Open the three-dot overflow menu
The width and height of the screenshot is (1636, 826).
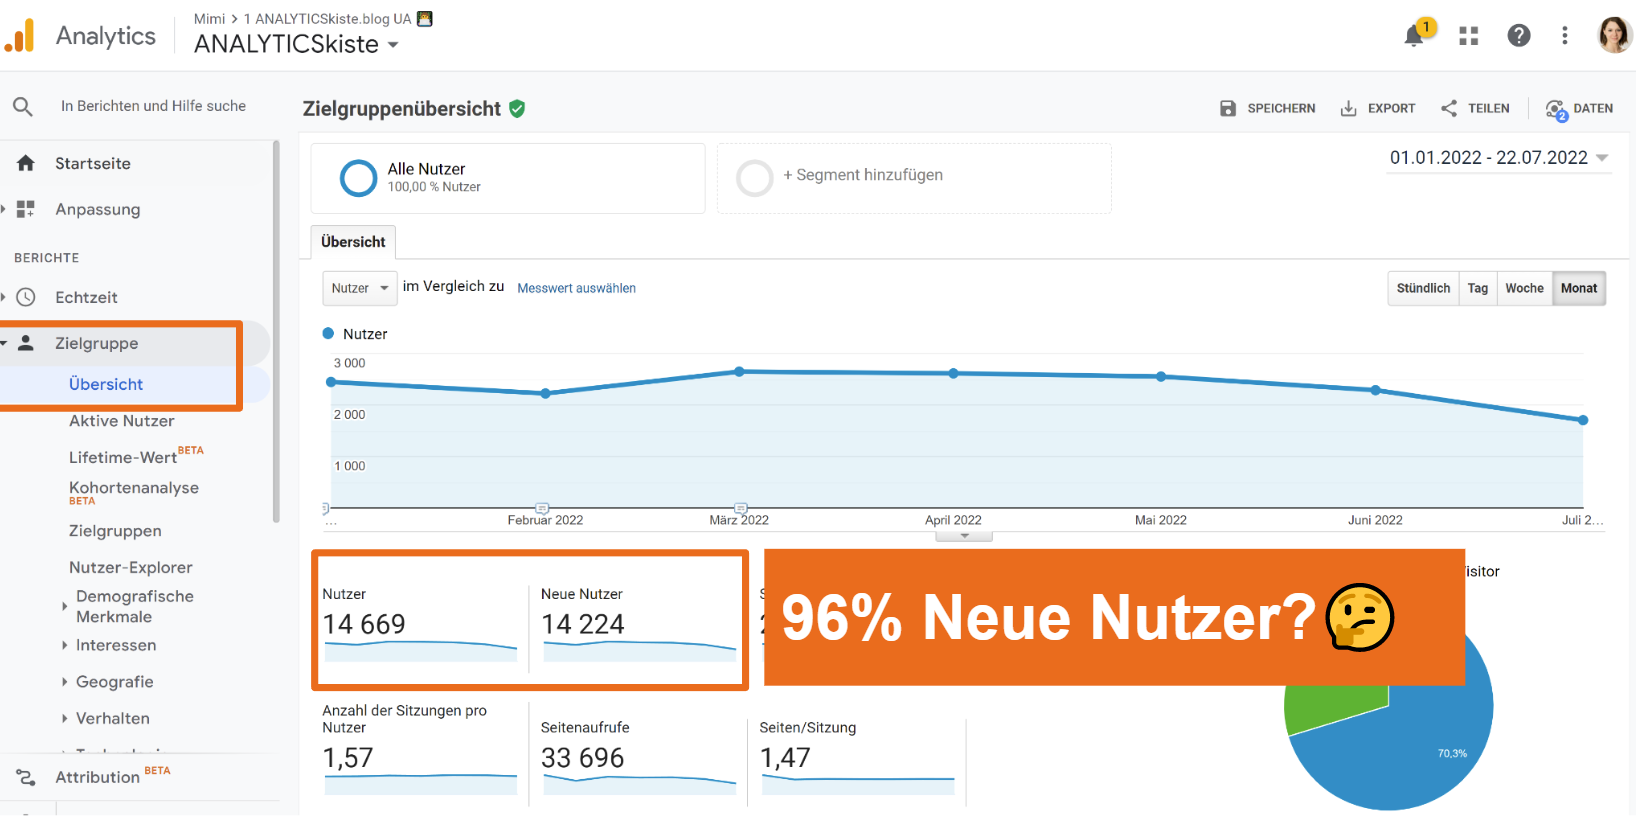1564,35
